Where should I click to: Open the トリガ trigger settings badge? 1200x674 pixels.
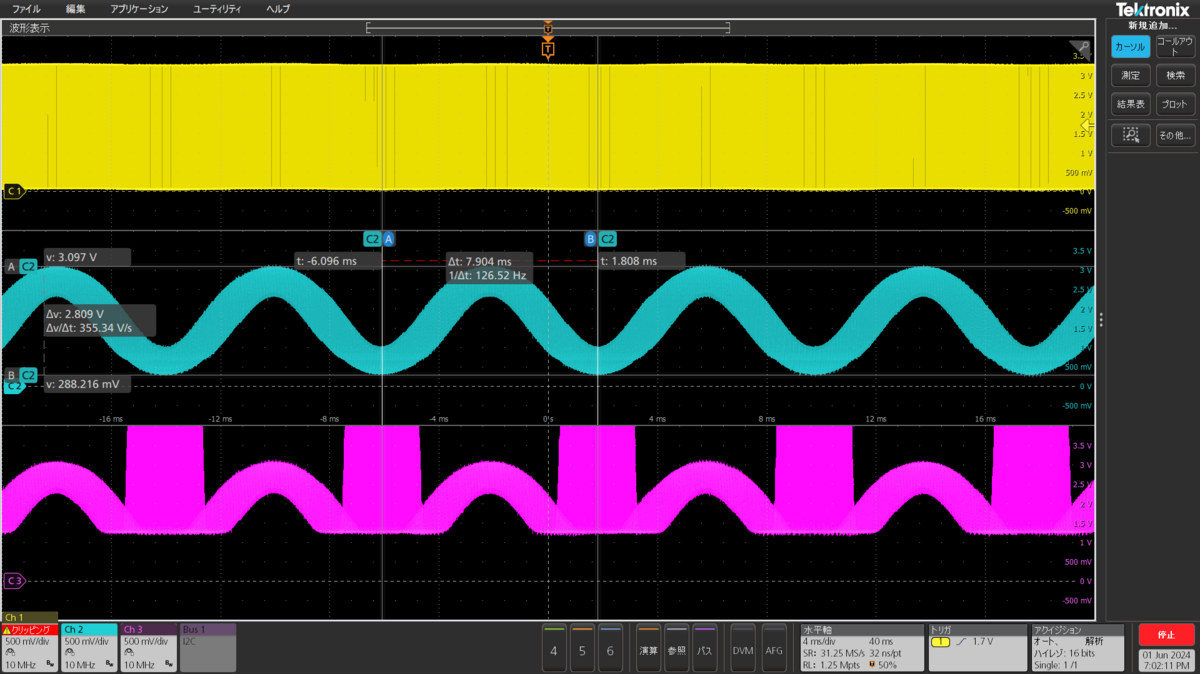click(977, 648)
